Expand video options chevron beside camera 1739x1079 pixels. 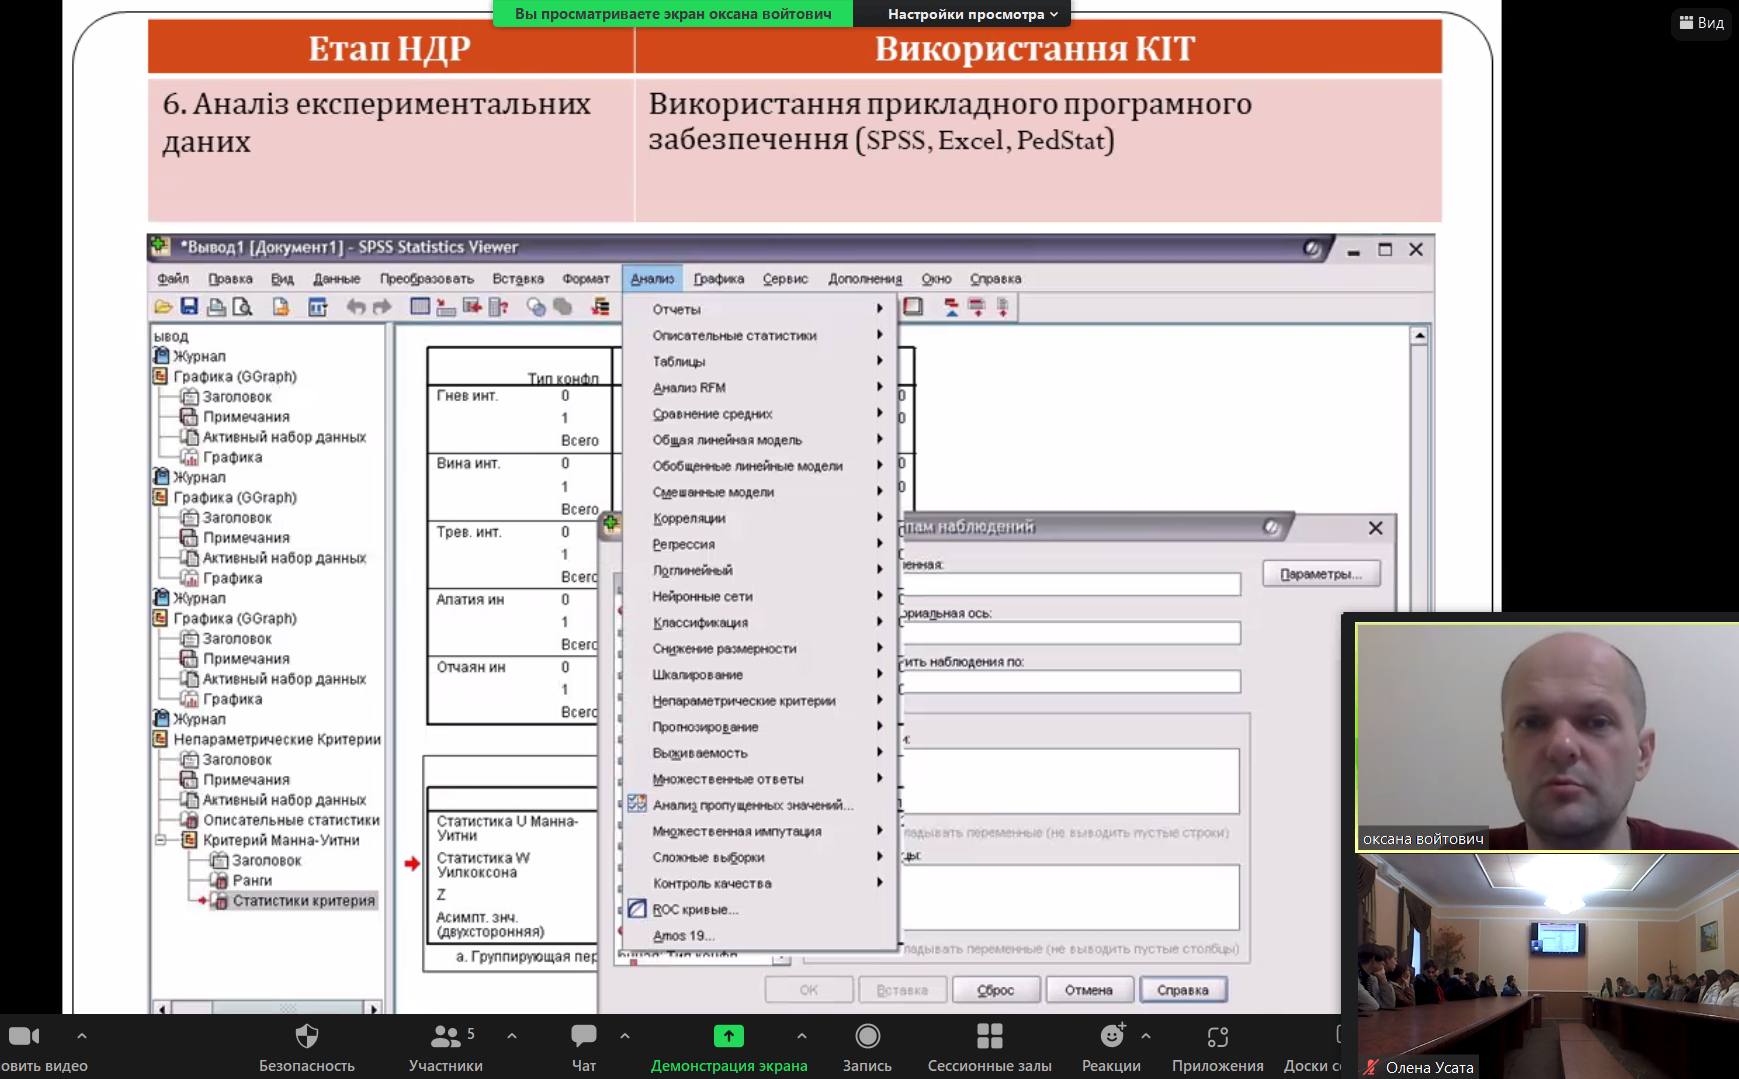pyautogui.click(x=82, y=1036)
